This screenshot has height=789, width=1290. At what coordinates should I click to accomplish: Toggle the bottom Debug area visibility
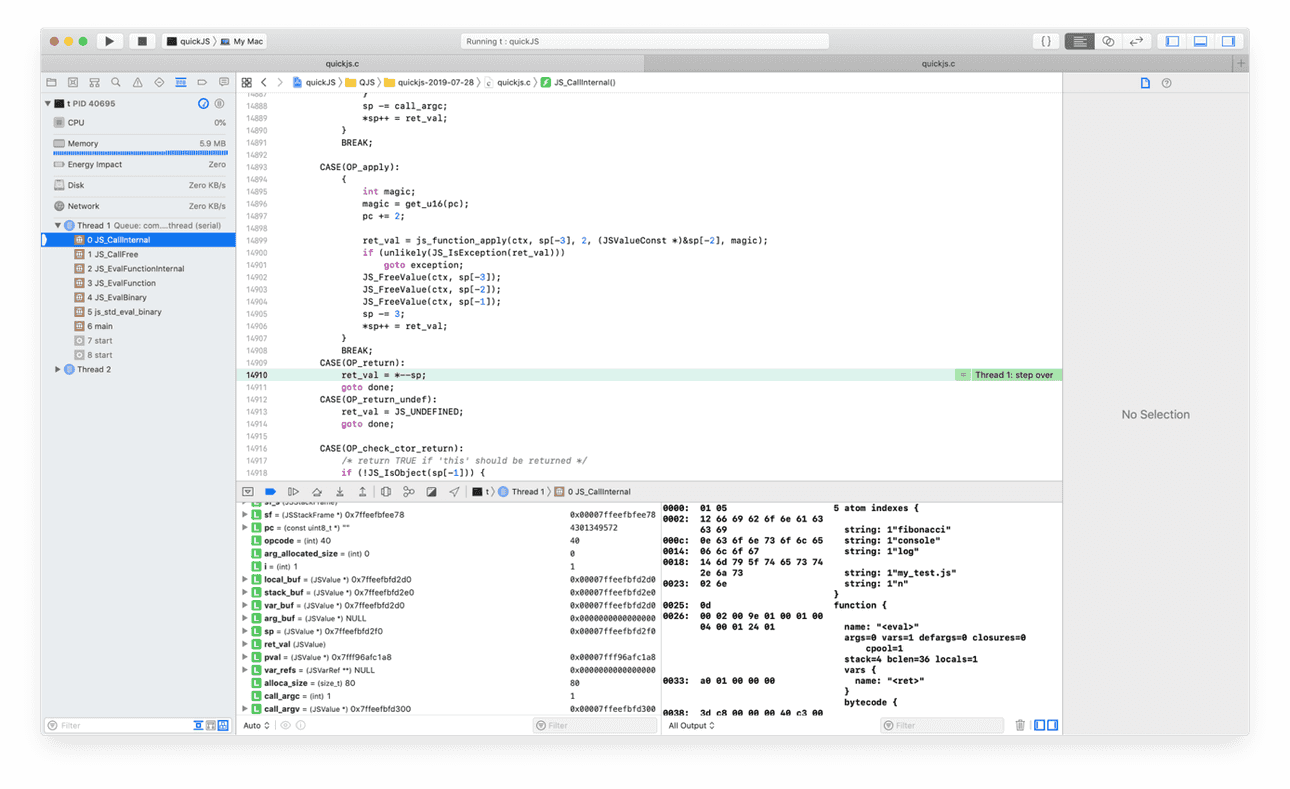tap(1200, 41)
